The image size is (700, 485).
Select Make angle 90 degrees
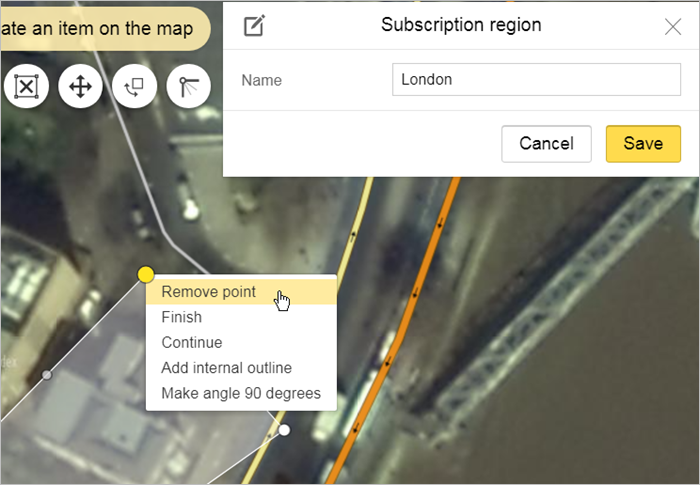point(240,393)
